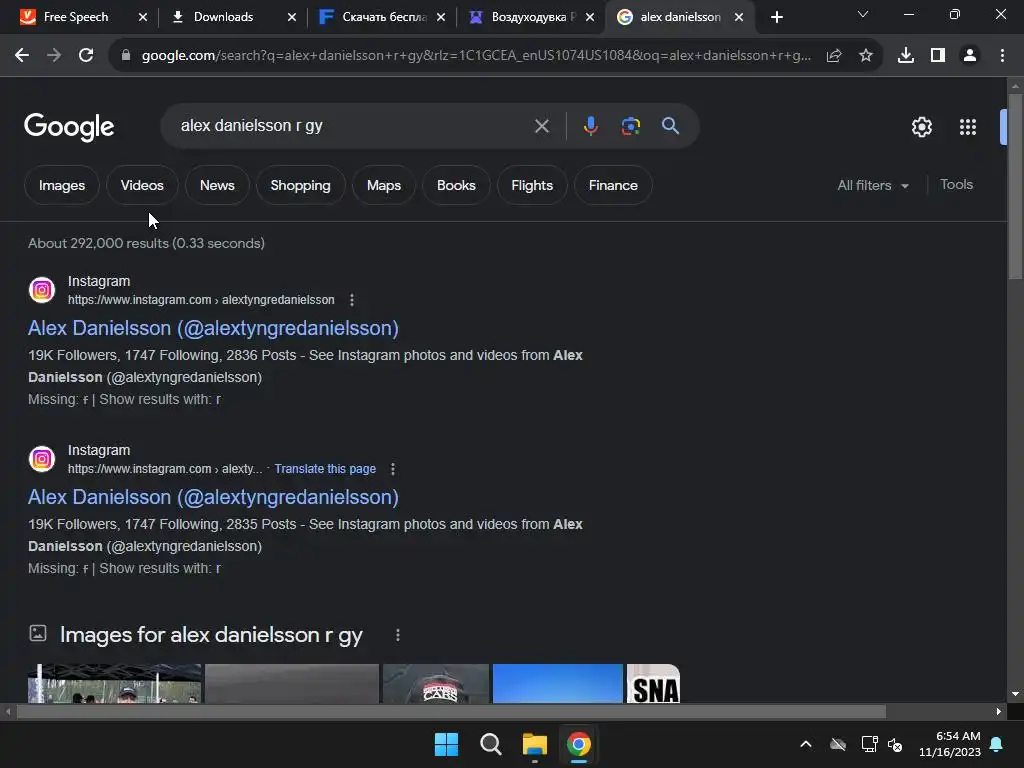Click the browser forward arrow
The image size is (1024, 768).
point(54,56)
